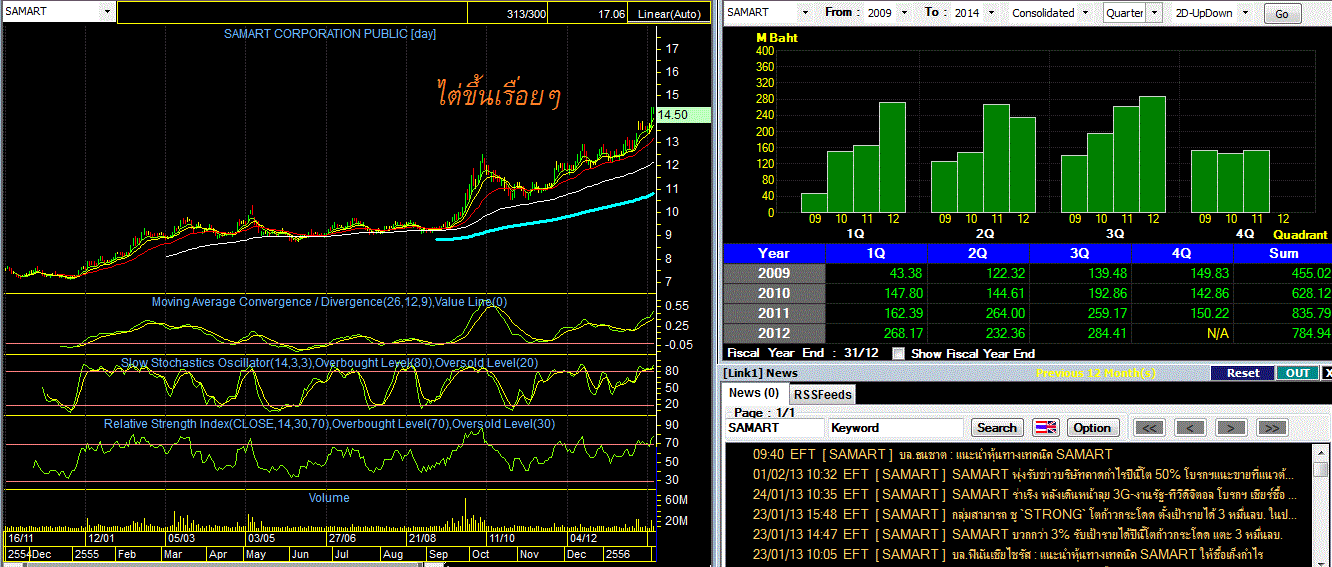Open the Consolidated statement type dropdown
Image resolution: width=1332 pixels, height=567 pixels.
coord(1083,12)
